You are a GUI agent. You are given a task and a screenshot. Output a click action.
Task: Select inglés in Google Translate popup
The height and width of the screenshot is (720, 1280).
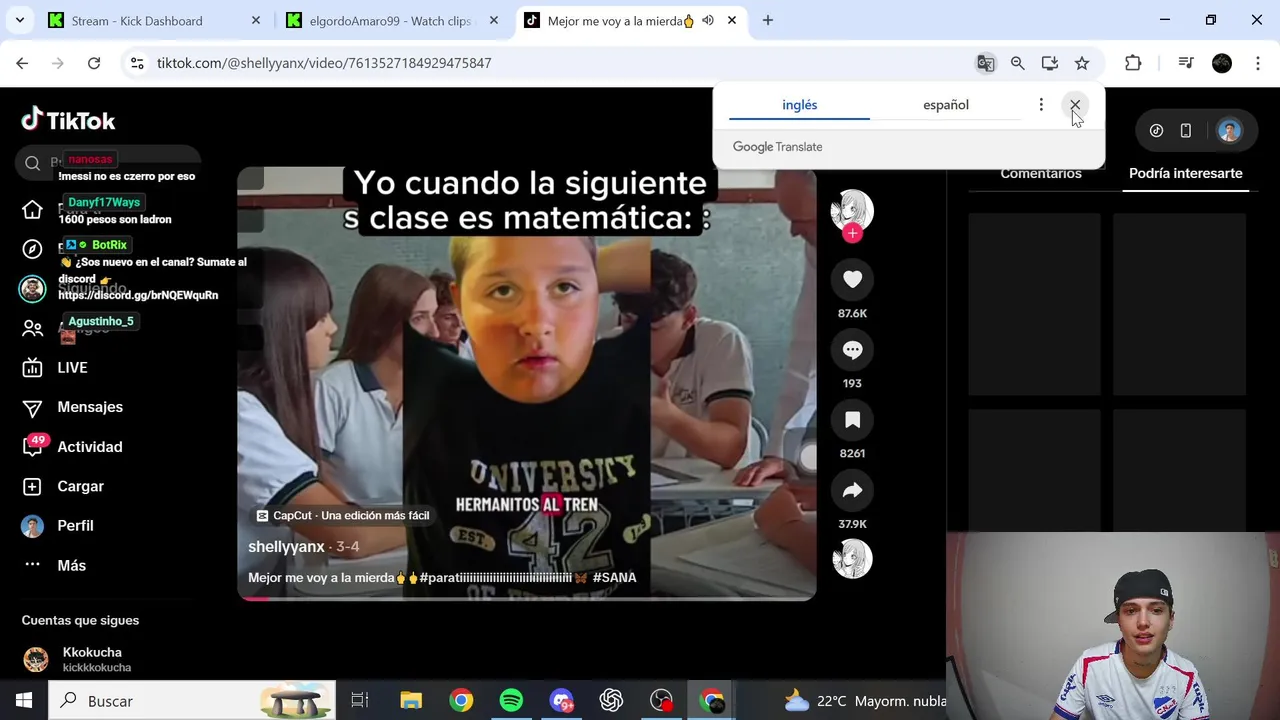coord(800,105)
